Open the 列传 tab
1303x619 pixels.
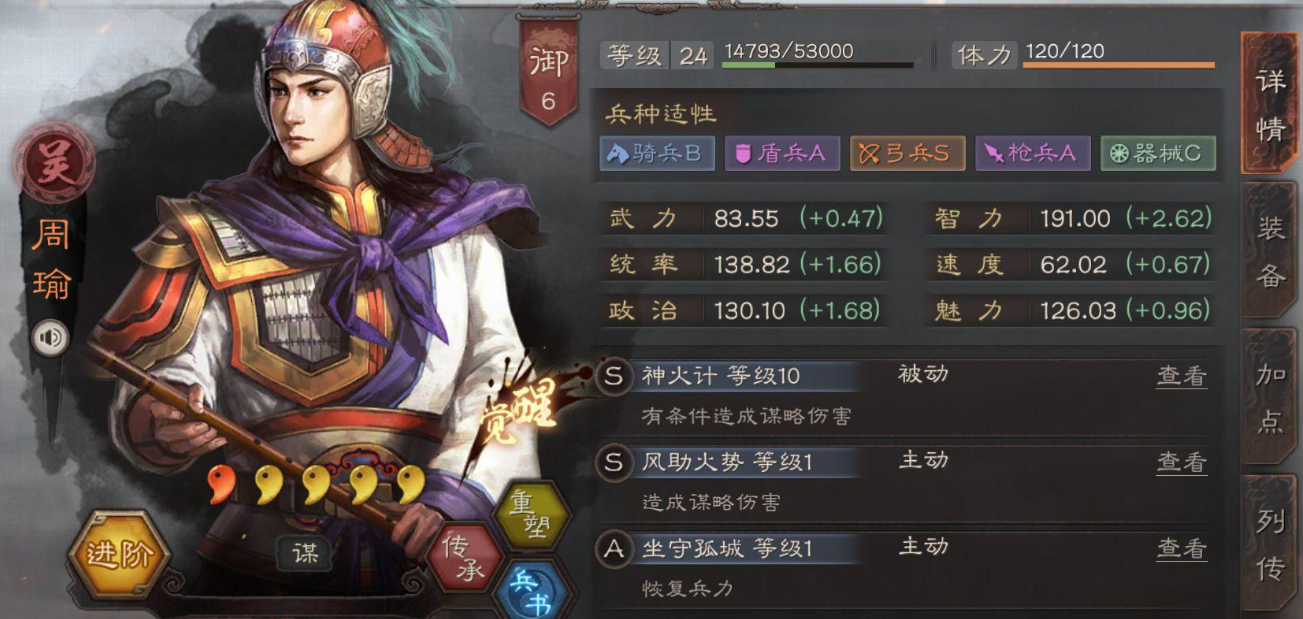click(x=1269, y=545)
